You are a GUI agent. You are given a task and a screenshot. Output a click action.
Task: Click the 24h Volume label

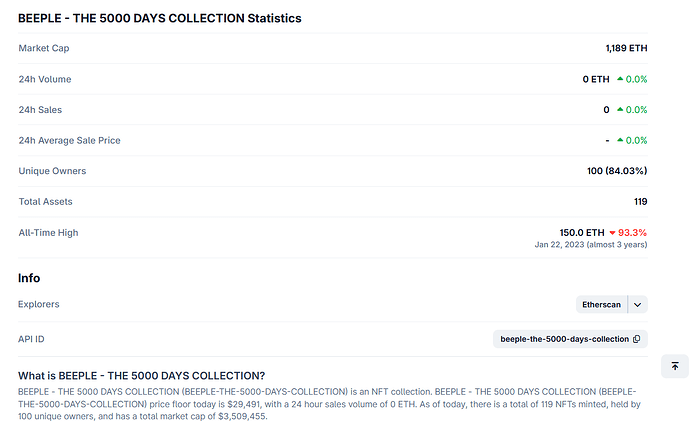45,79
